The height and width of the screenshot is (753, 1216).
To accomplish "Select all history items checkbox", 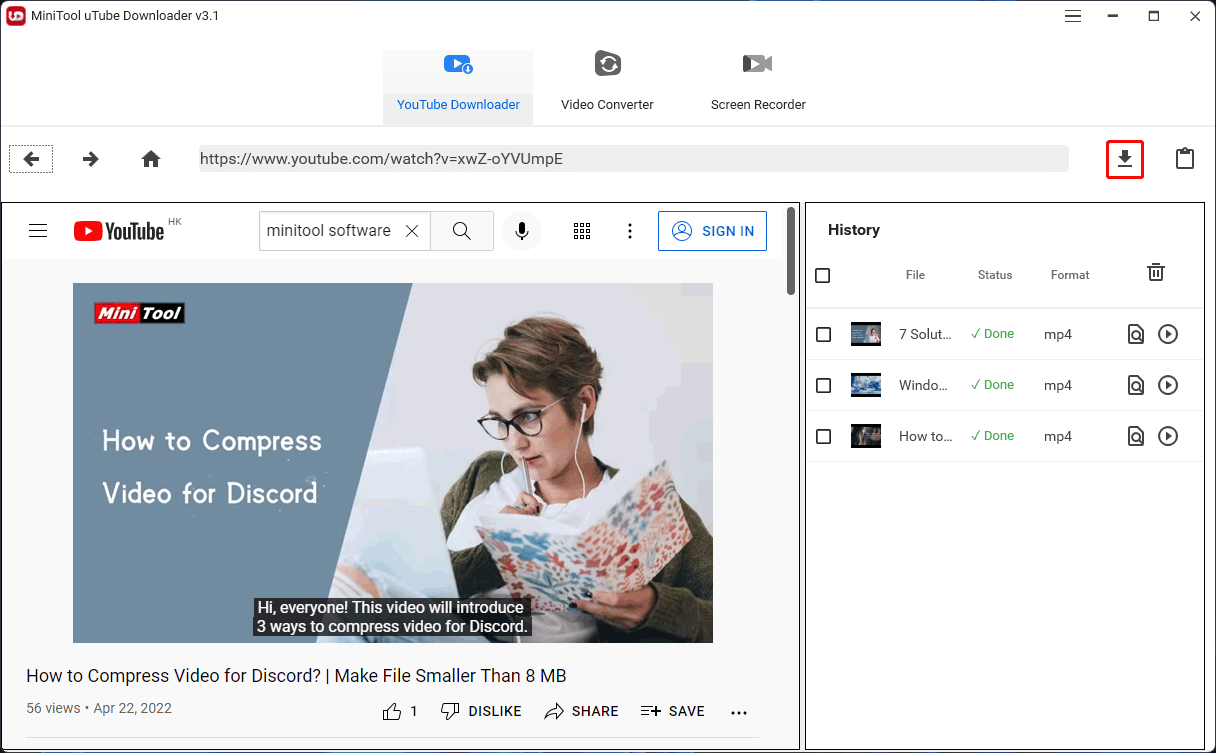I will click(823, 275).
